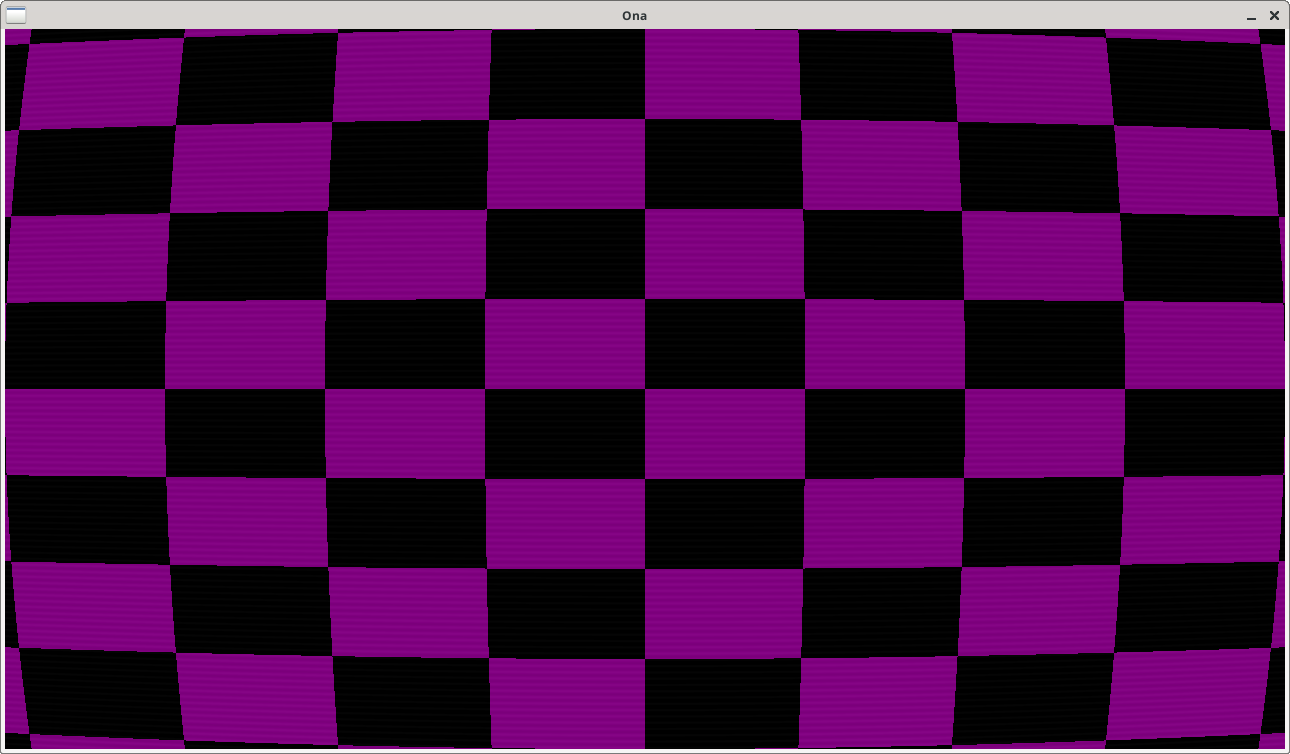Image resolution: width=1290 pixels, height=754 pixels.
Task: Click the Ona title text
Action: pyautogui.click(x=634, y=15)
